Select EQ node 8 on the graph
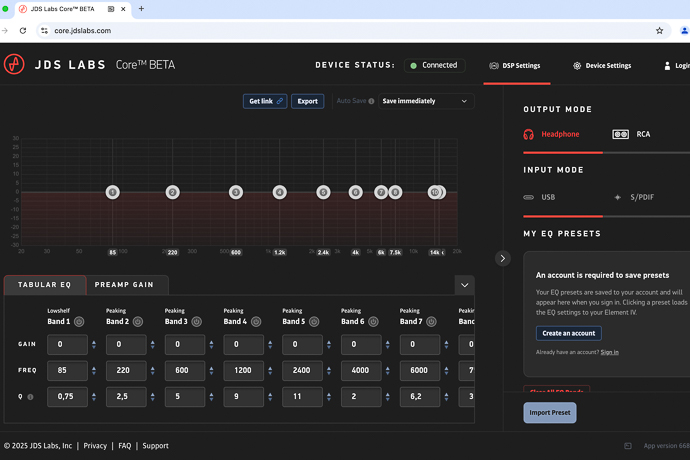The height and width of the screenshot is (460, 690). point(396,192)
